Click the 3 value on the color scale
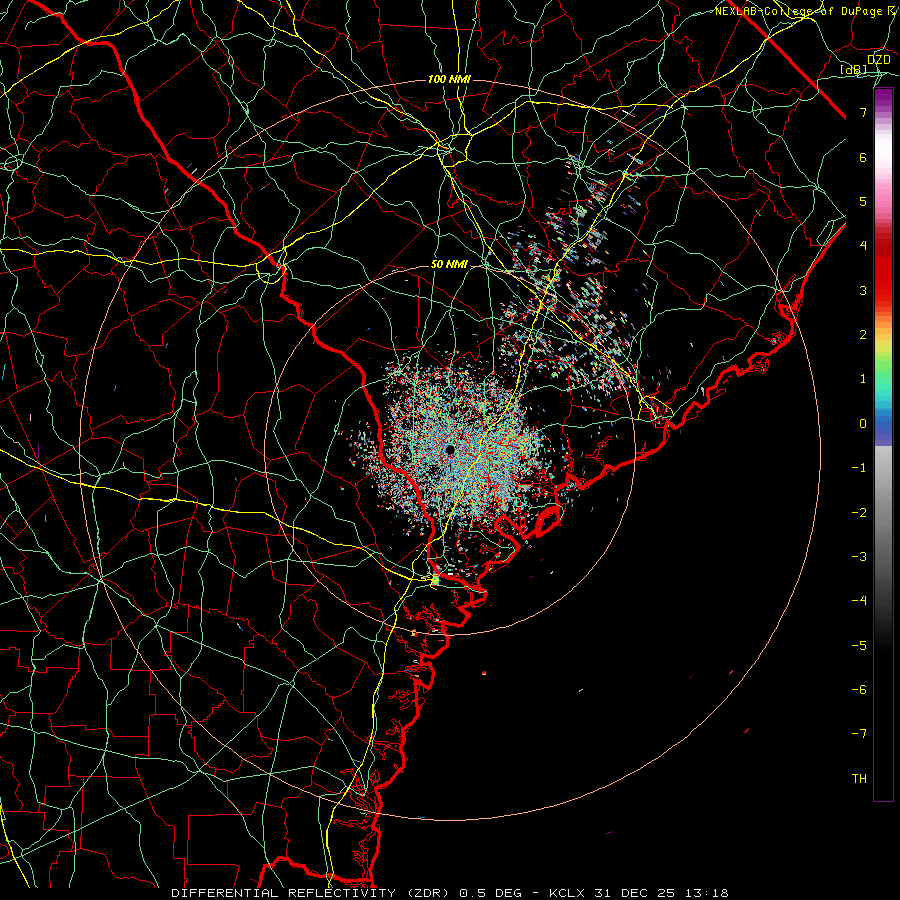The width and height of the screenshot is (900, 900). (863, 290)
